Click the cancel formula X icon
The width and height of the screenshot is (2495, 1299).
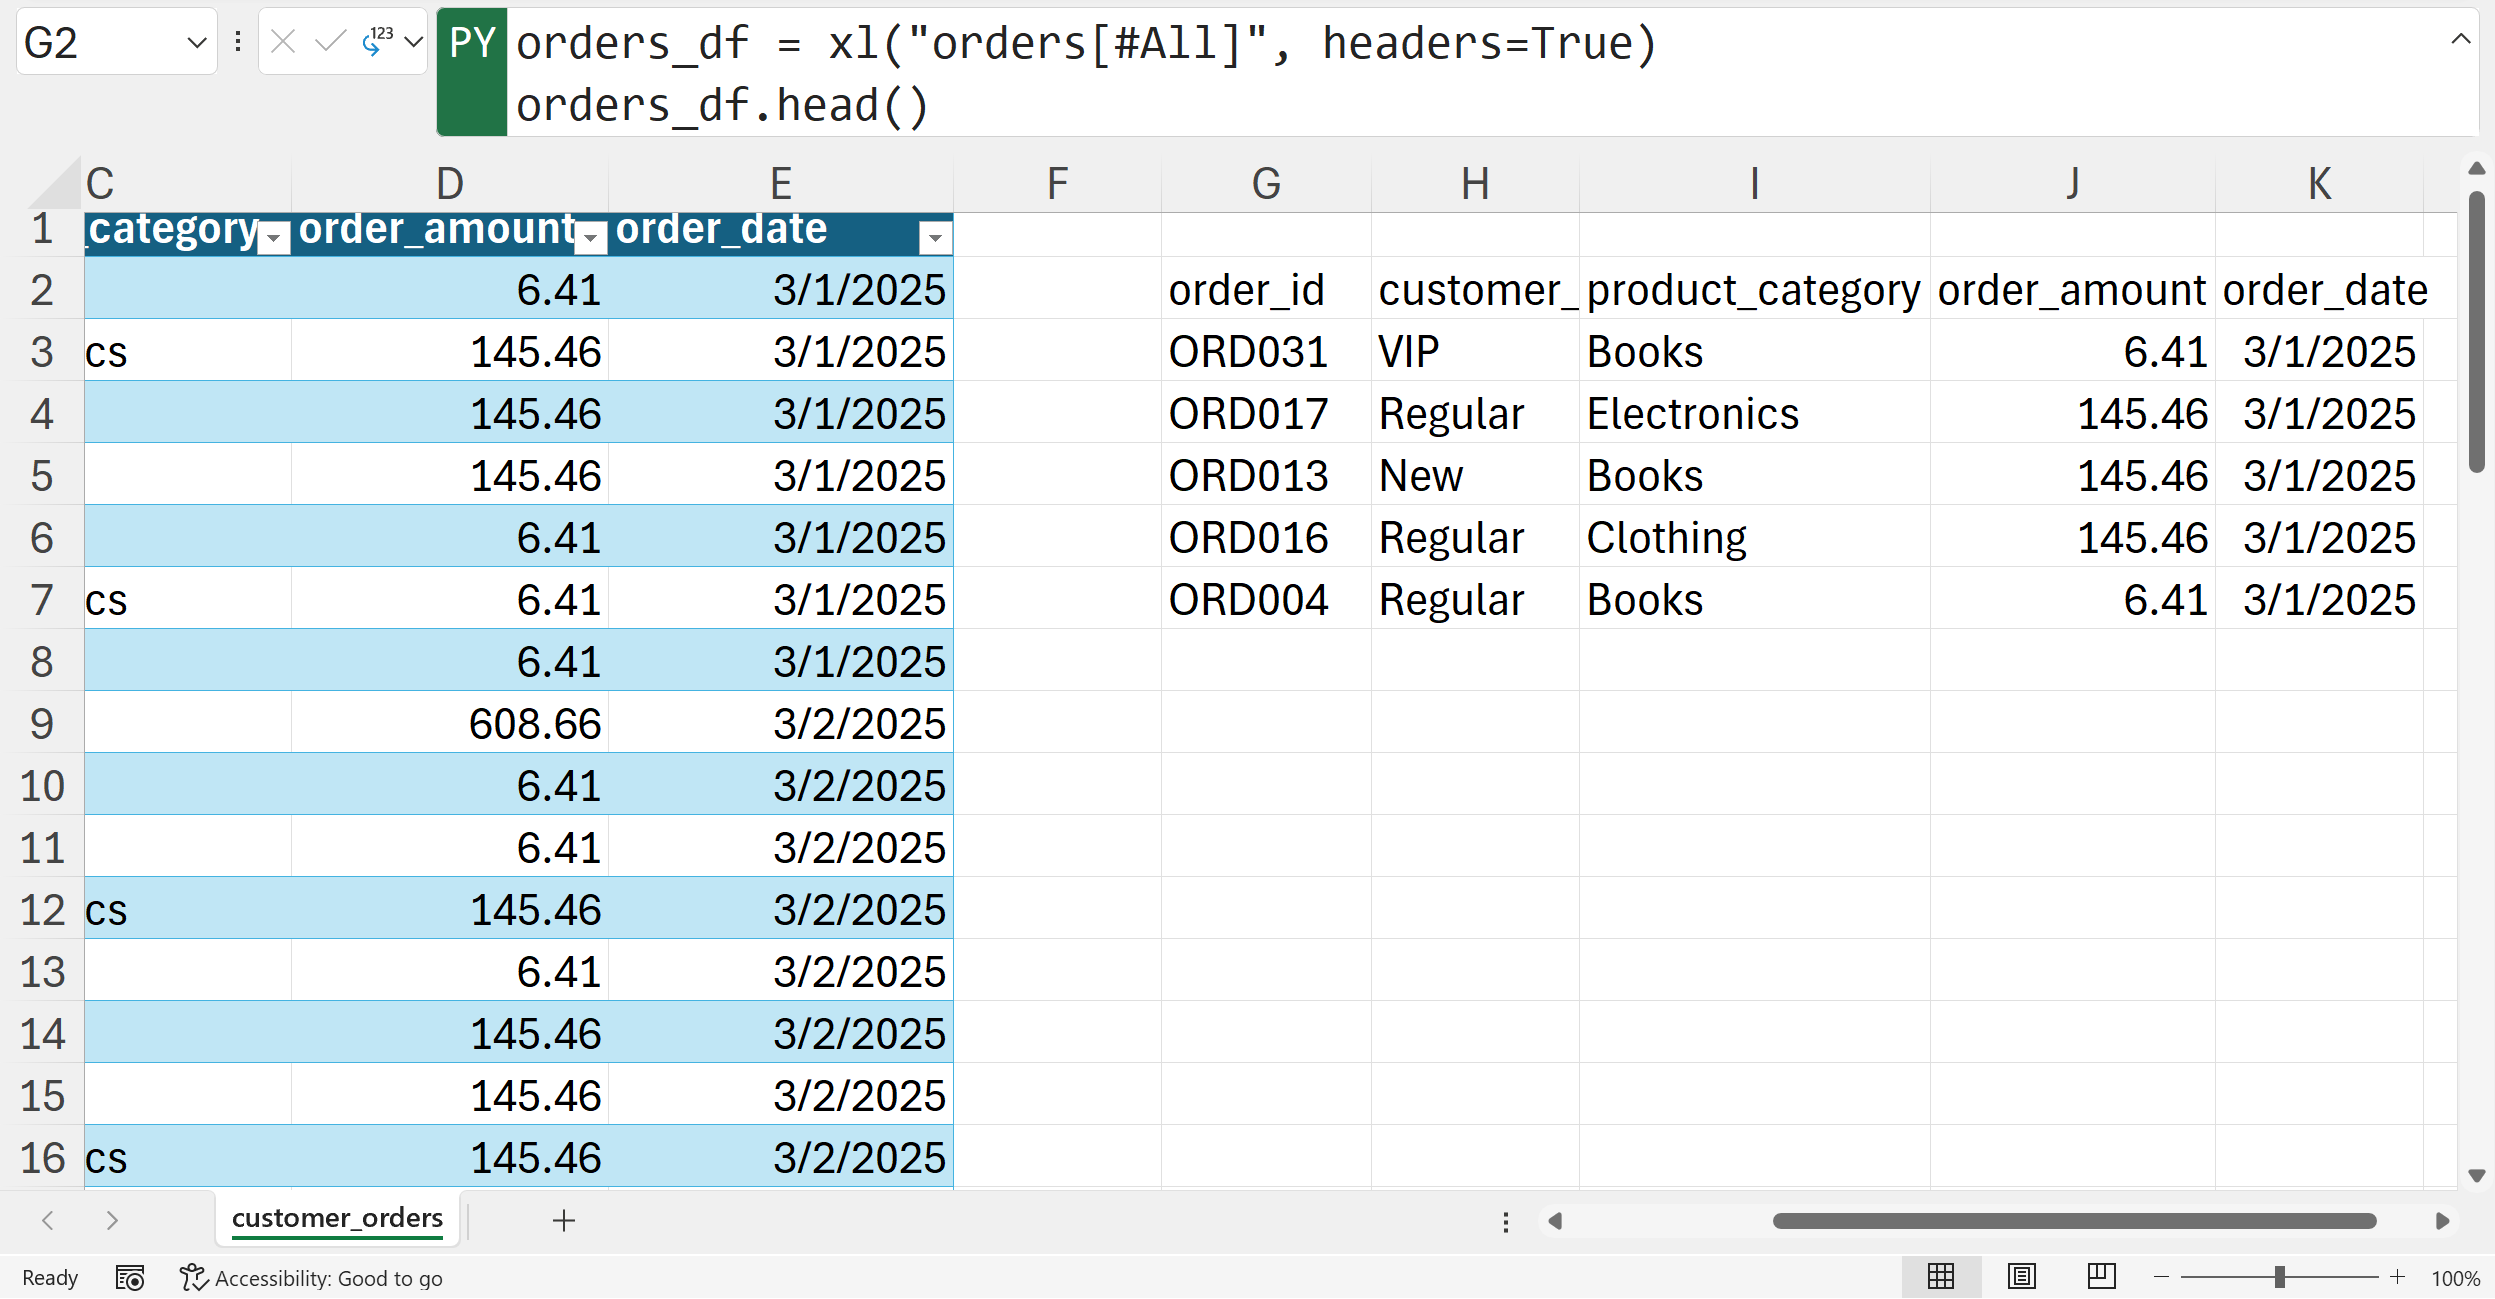click(283, 42)
